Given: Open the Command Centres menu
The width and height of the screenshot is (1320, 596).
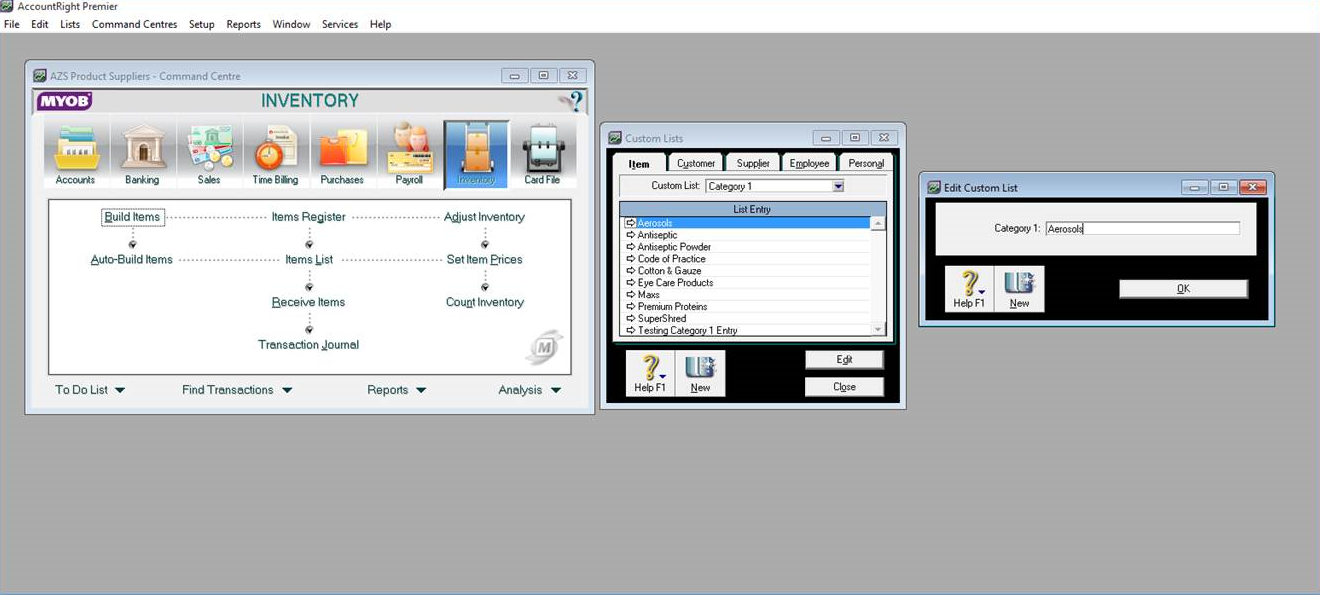Looking at the screenshot, I should pos(134,24).
